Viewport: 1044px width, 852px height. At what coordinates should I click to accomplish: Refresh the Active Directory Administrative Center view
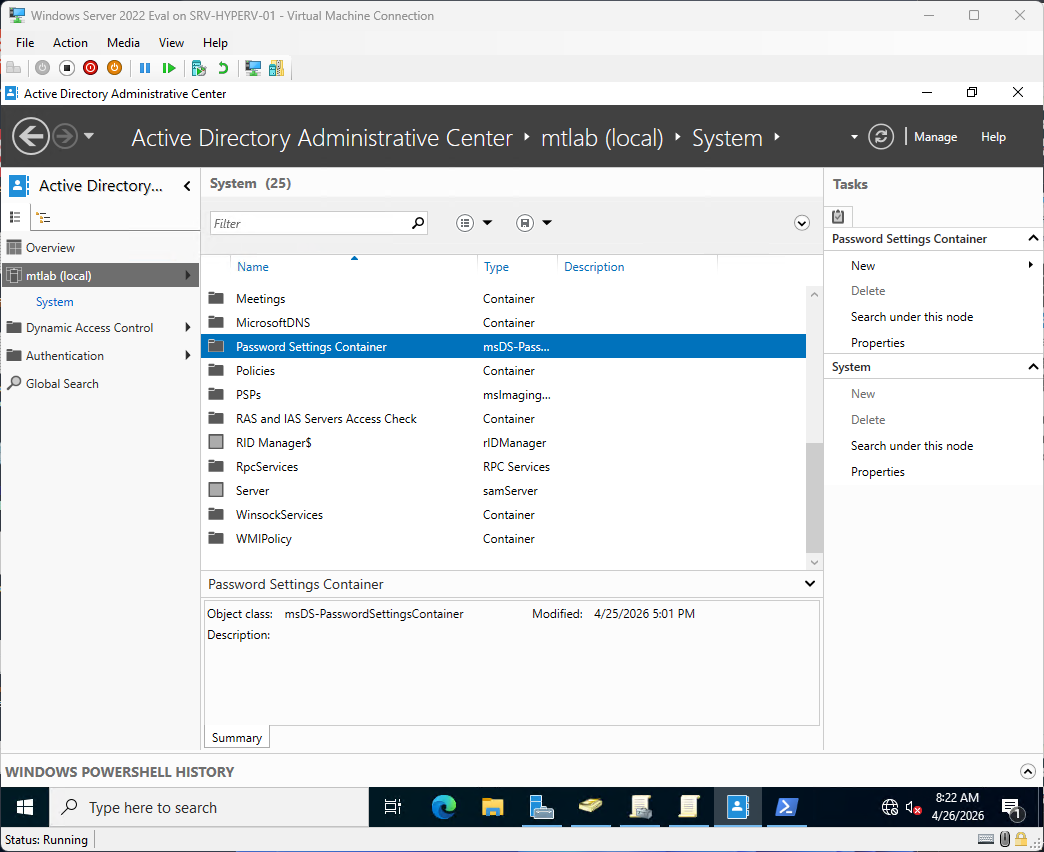click(881, 136)
